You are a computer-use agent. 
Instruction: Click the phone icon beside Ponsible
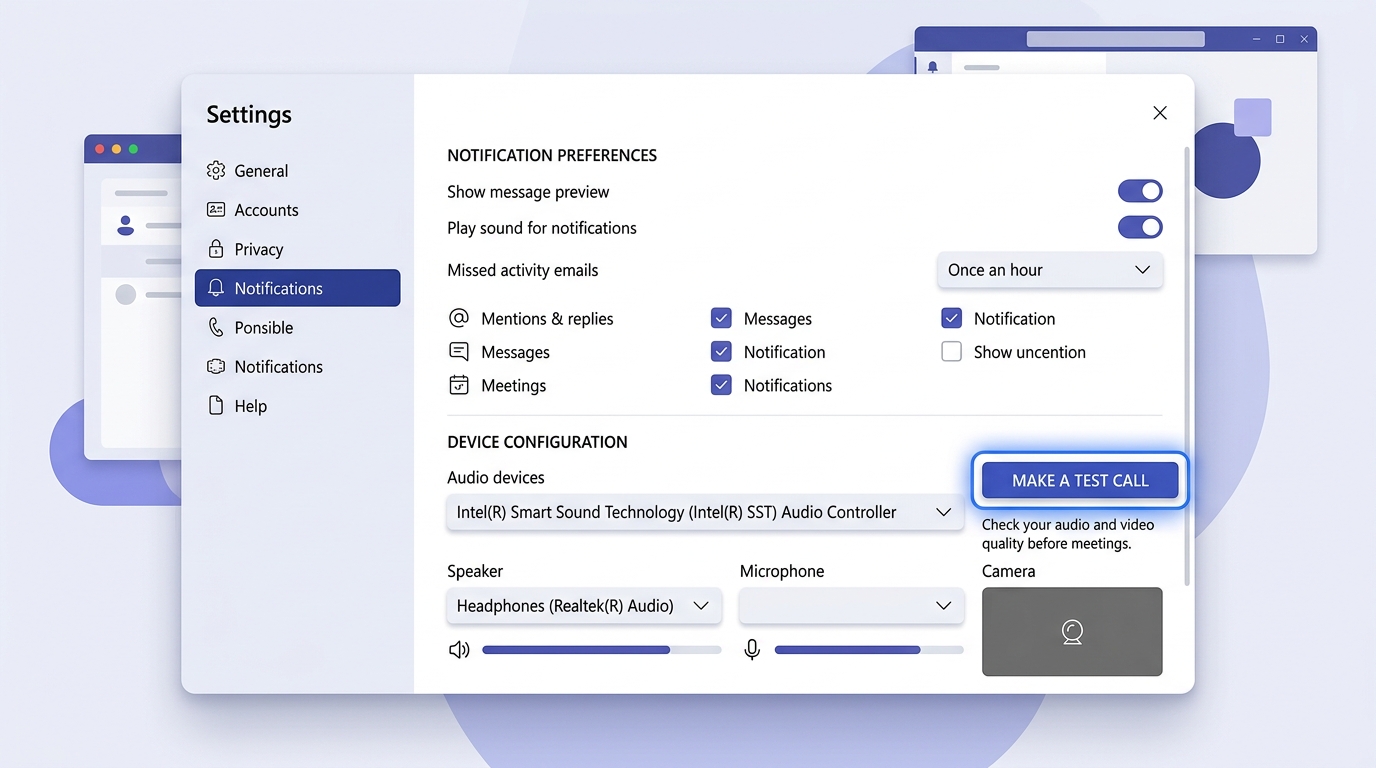[215, 327]
